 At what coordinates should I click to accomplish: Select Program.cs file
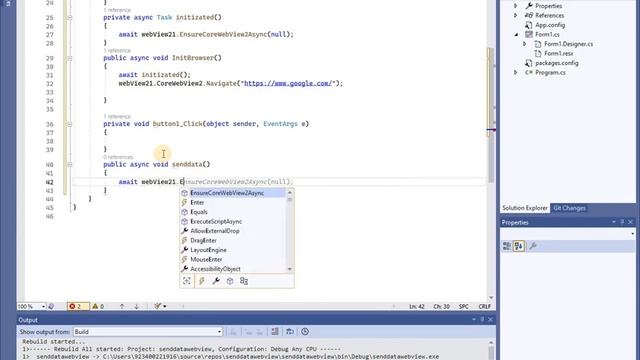(550, 73)
